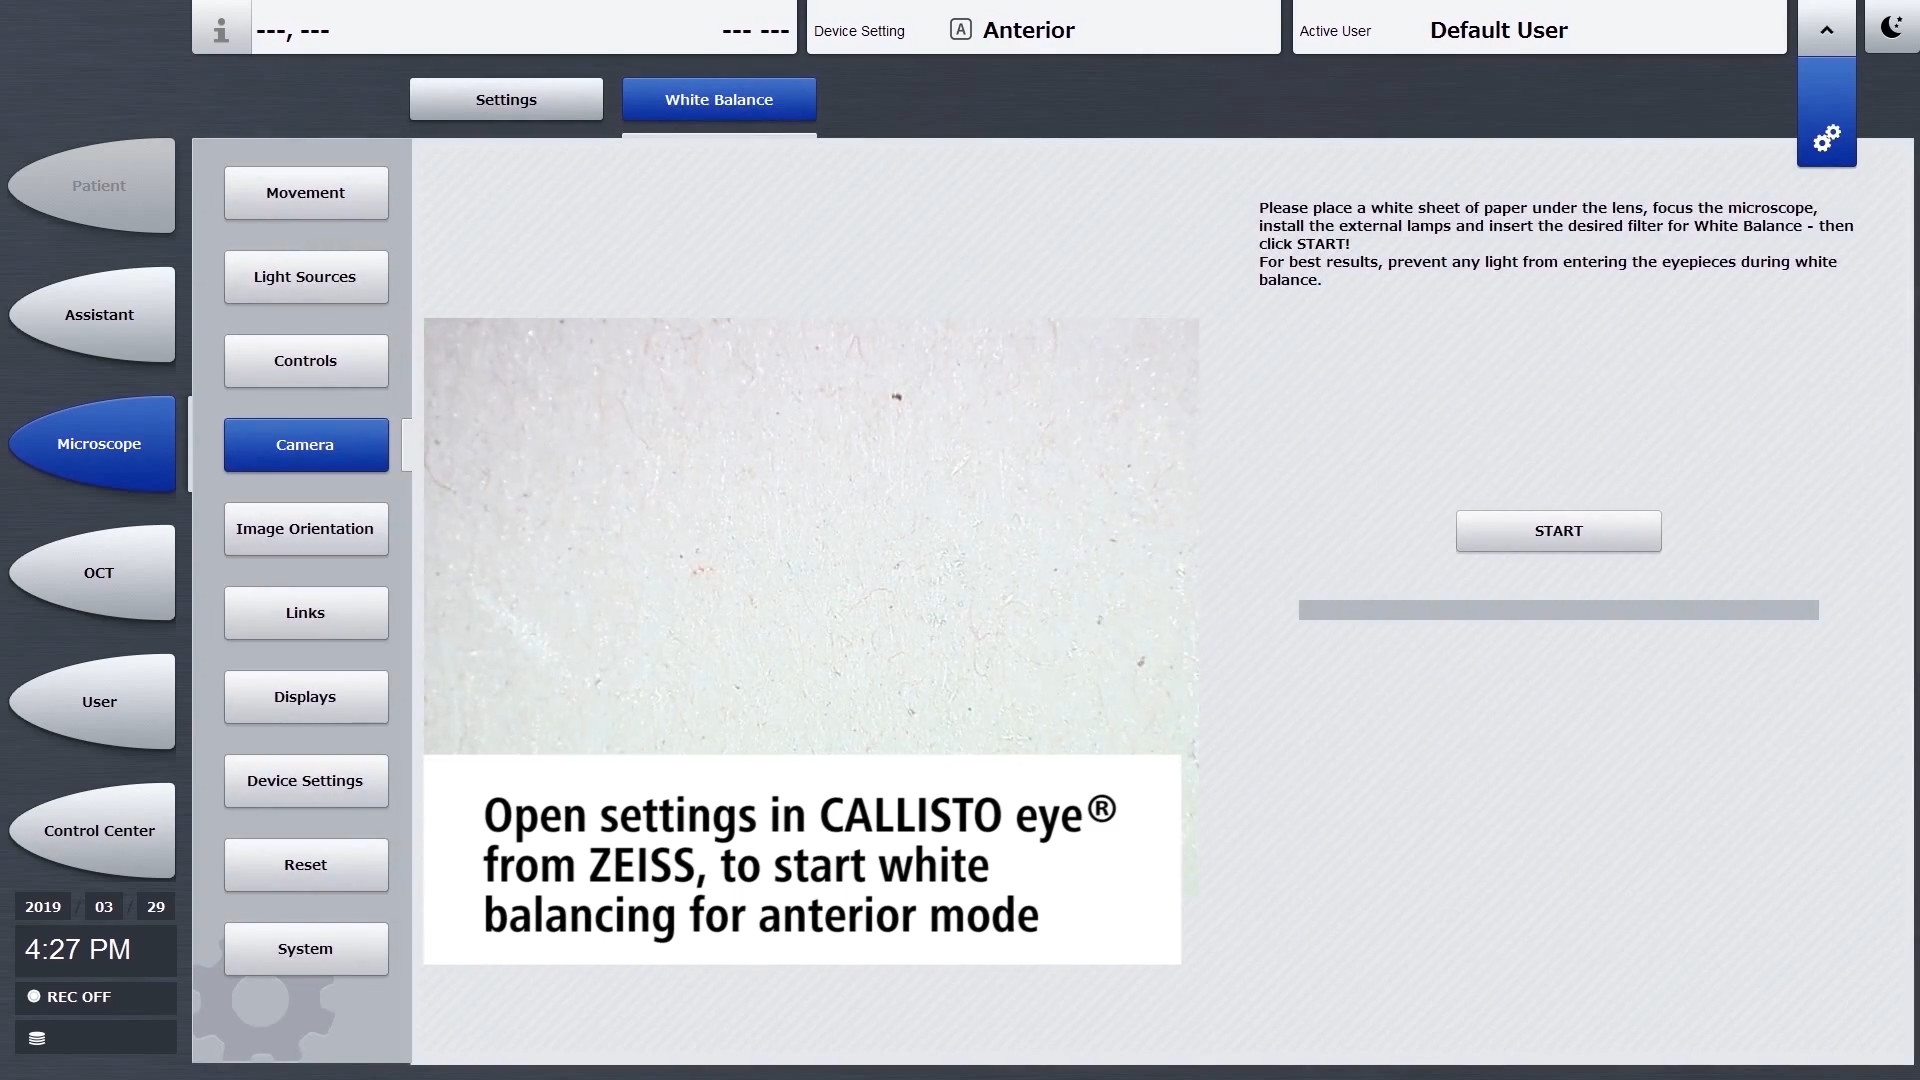Select Camera settings
Viewport: 1920px width, 1080px height.
(x=306, y=445)
